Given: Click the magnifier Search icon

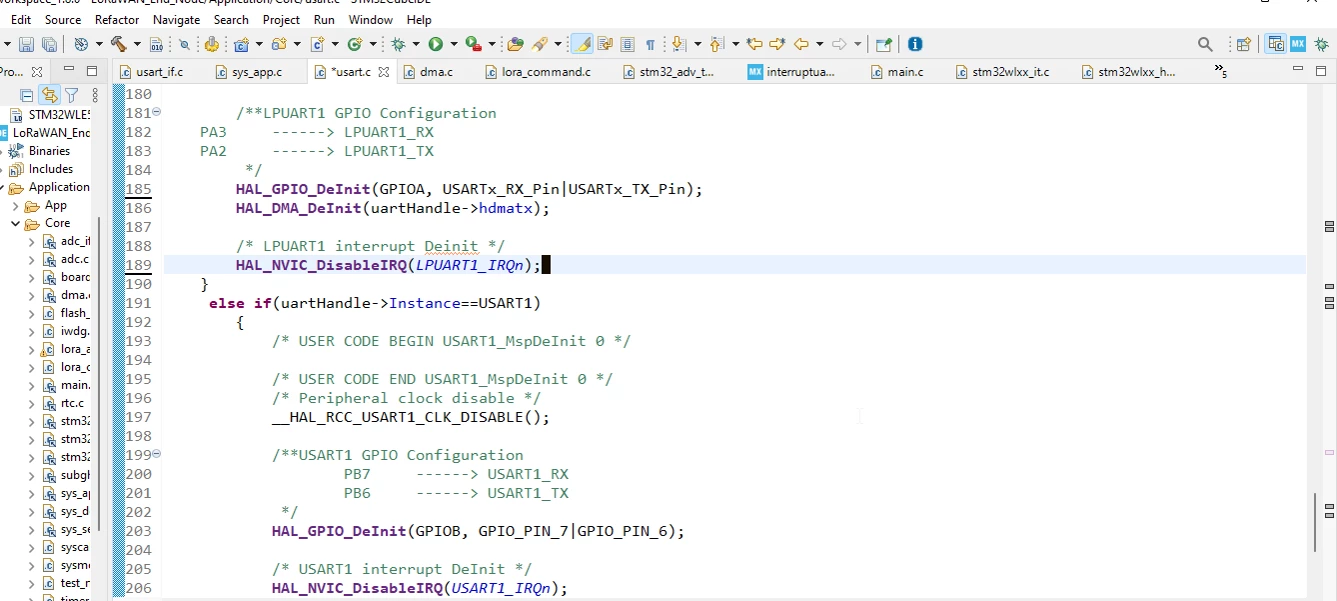Looking at the screenshot, I should [1205, 44].
